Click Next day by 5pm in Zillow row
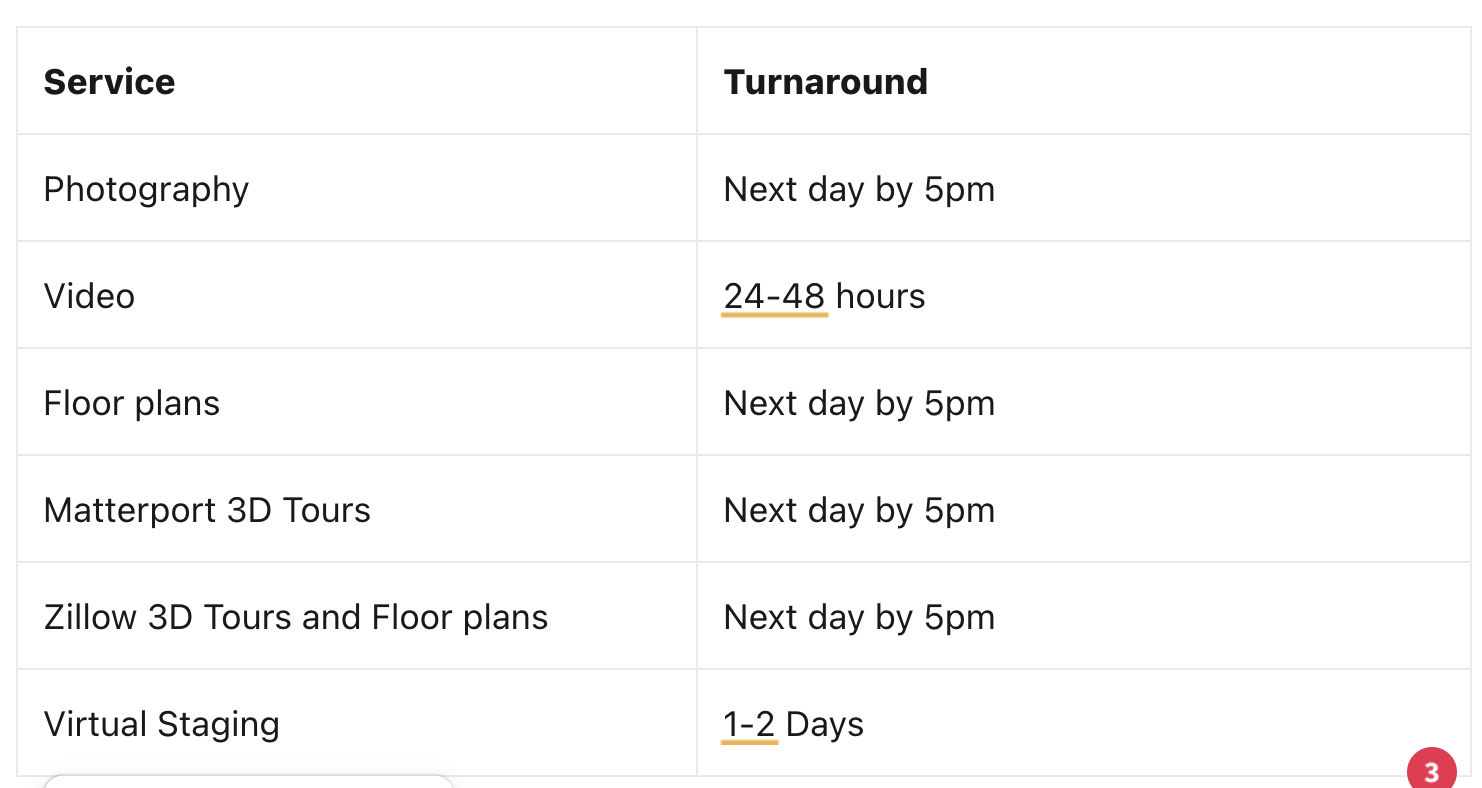This screenshot has width=1482, height=788. tap(859, 617)
